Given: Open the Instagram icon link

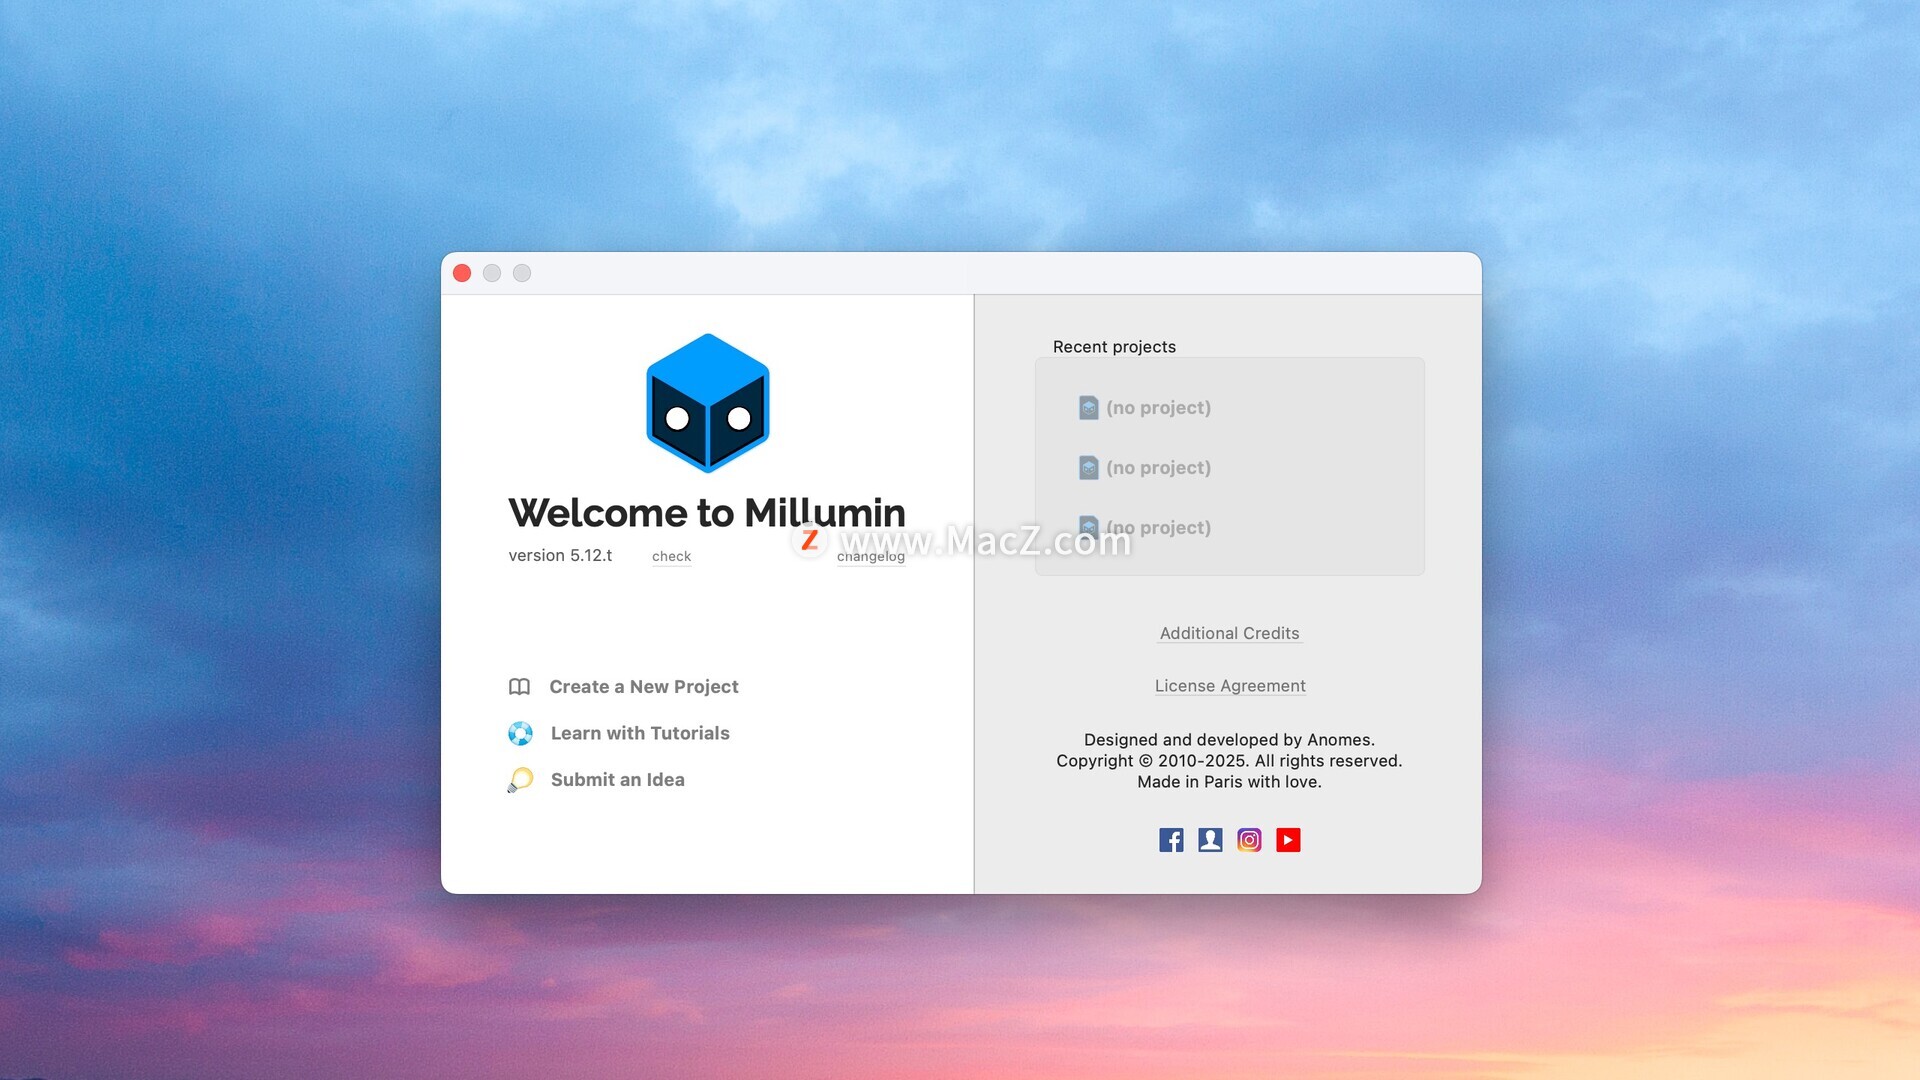Looking at the screenshot, I should point(1249,840).
